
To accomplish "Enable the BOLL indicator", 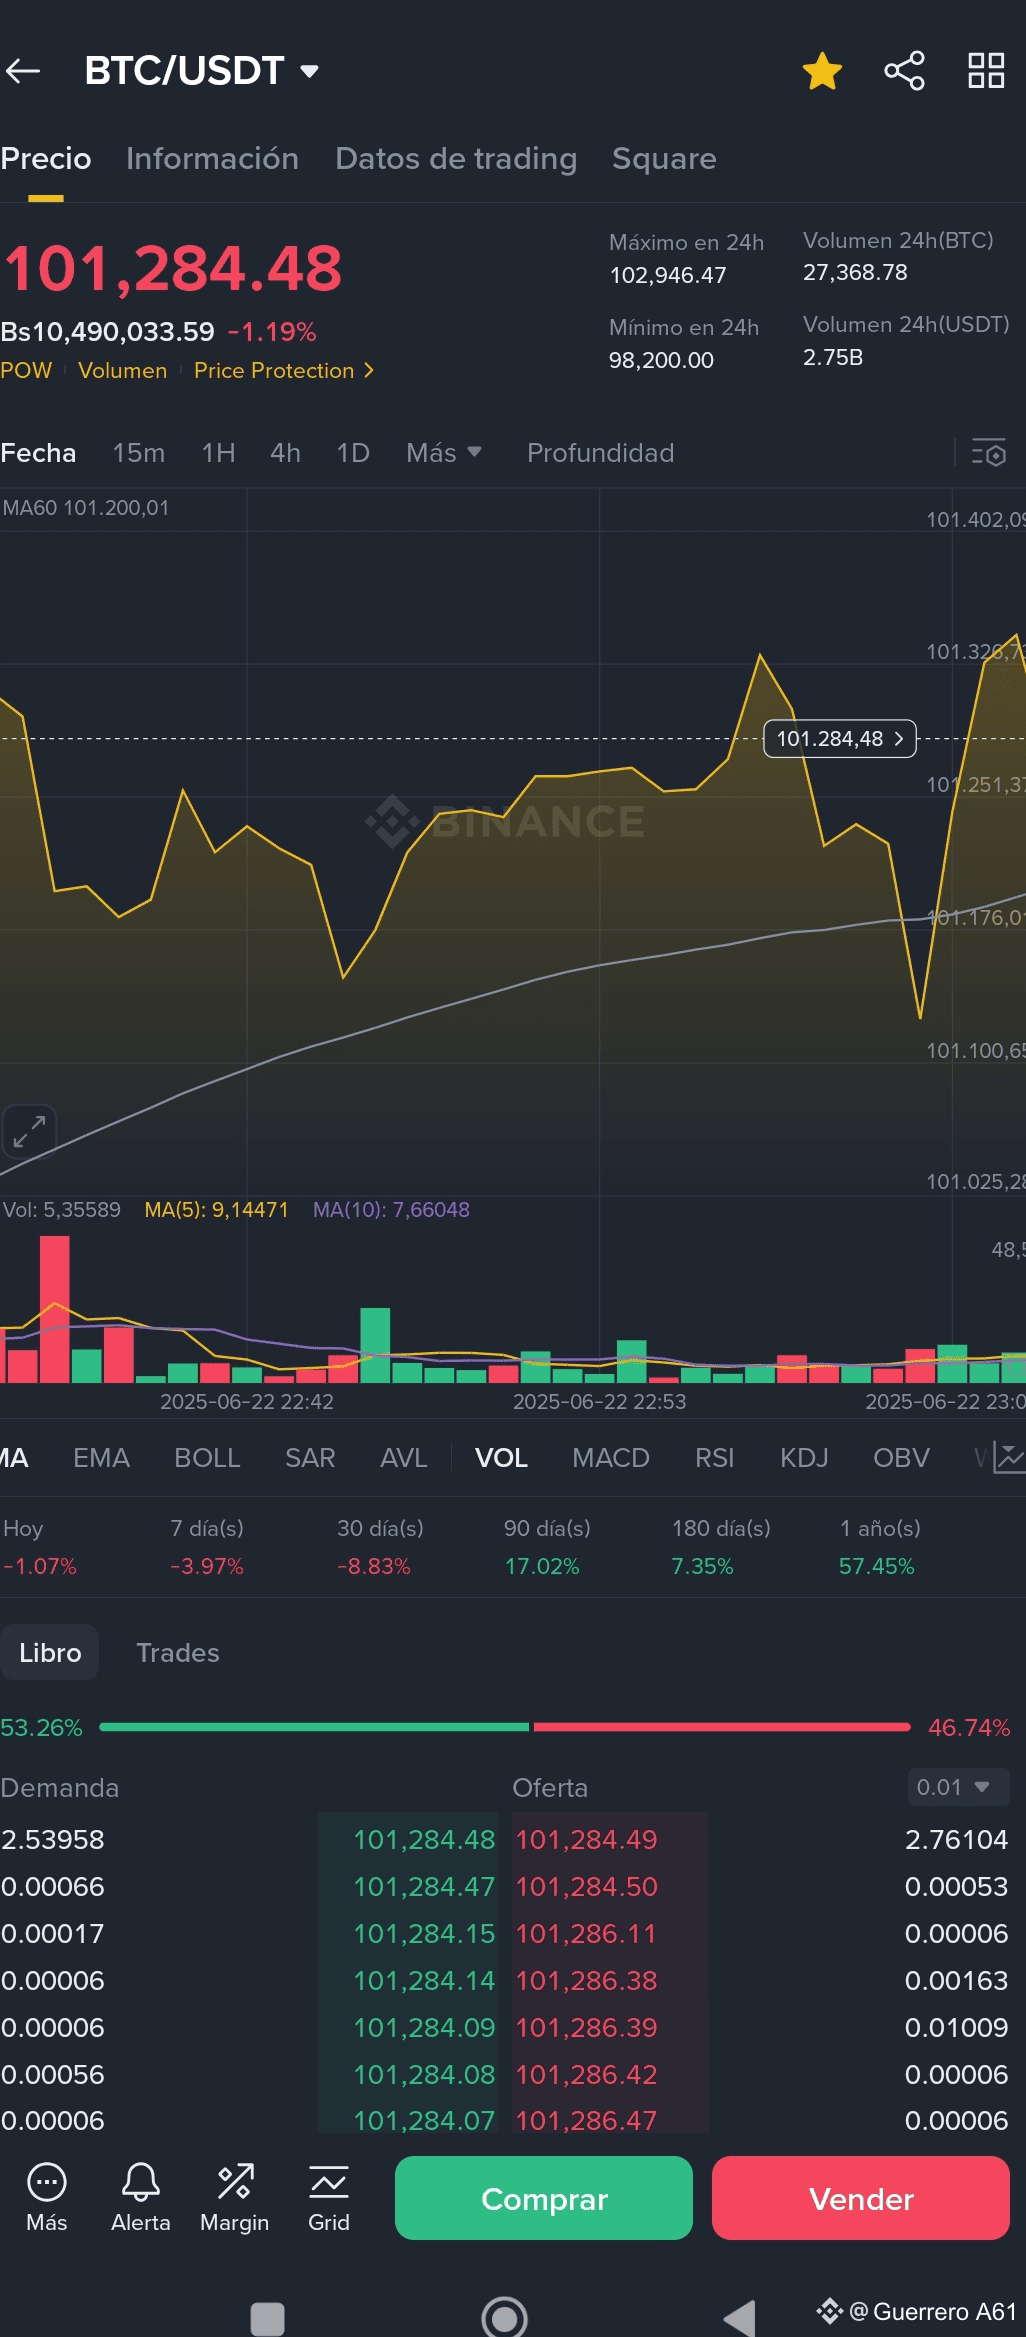I will coord(207,1458).
